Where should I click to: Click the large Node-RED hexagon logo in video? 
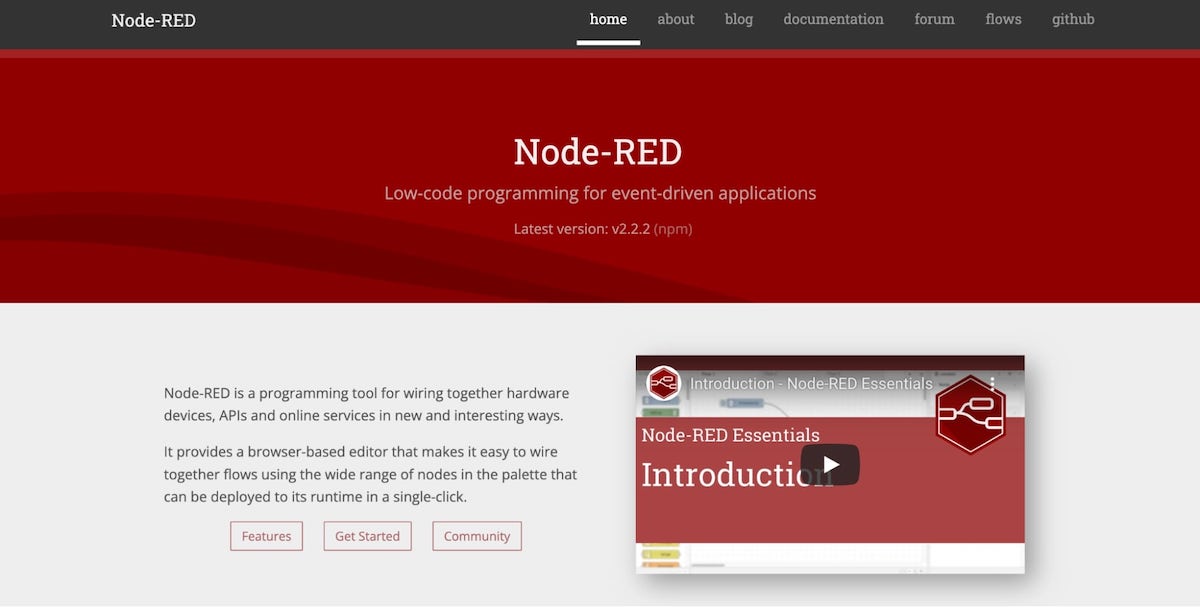(x=970, y=415)
